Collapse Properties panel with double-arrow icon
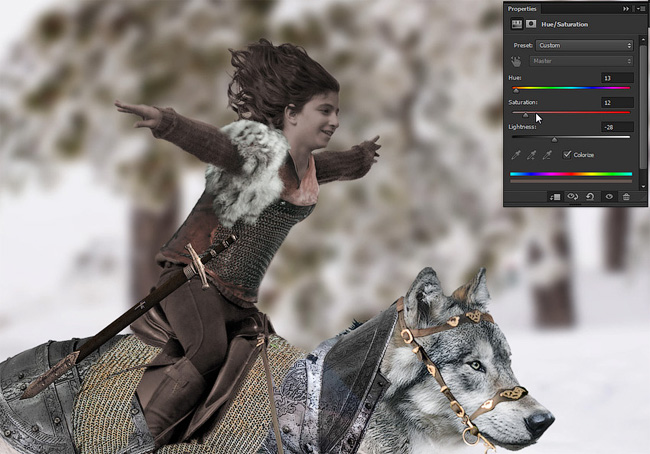Screen dimensions: 650x454 [x=626, y=9]
